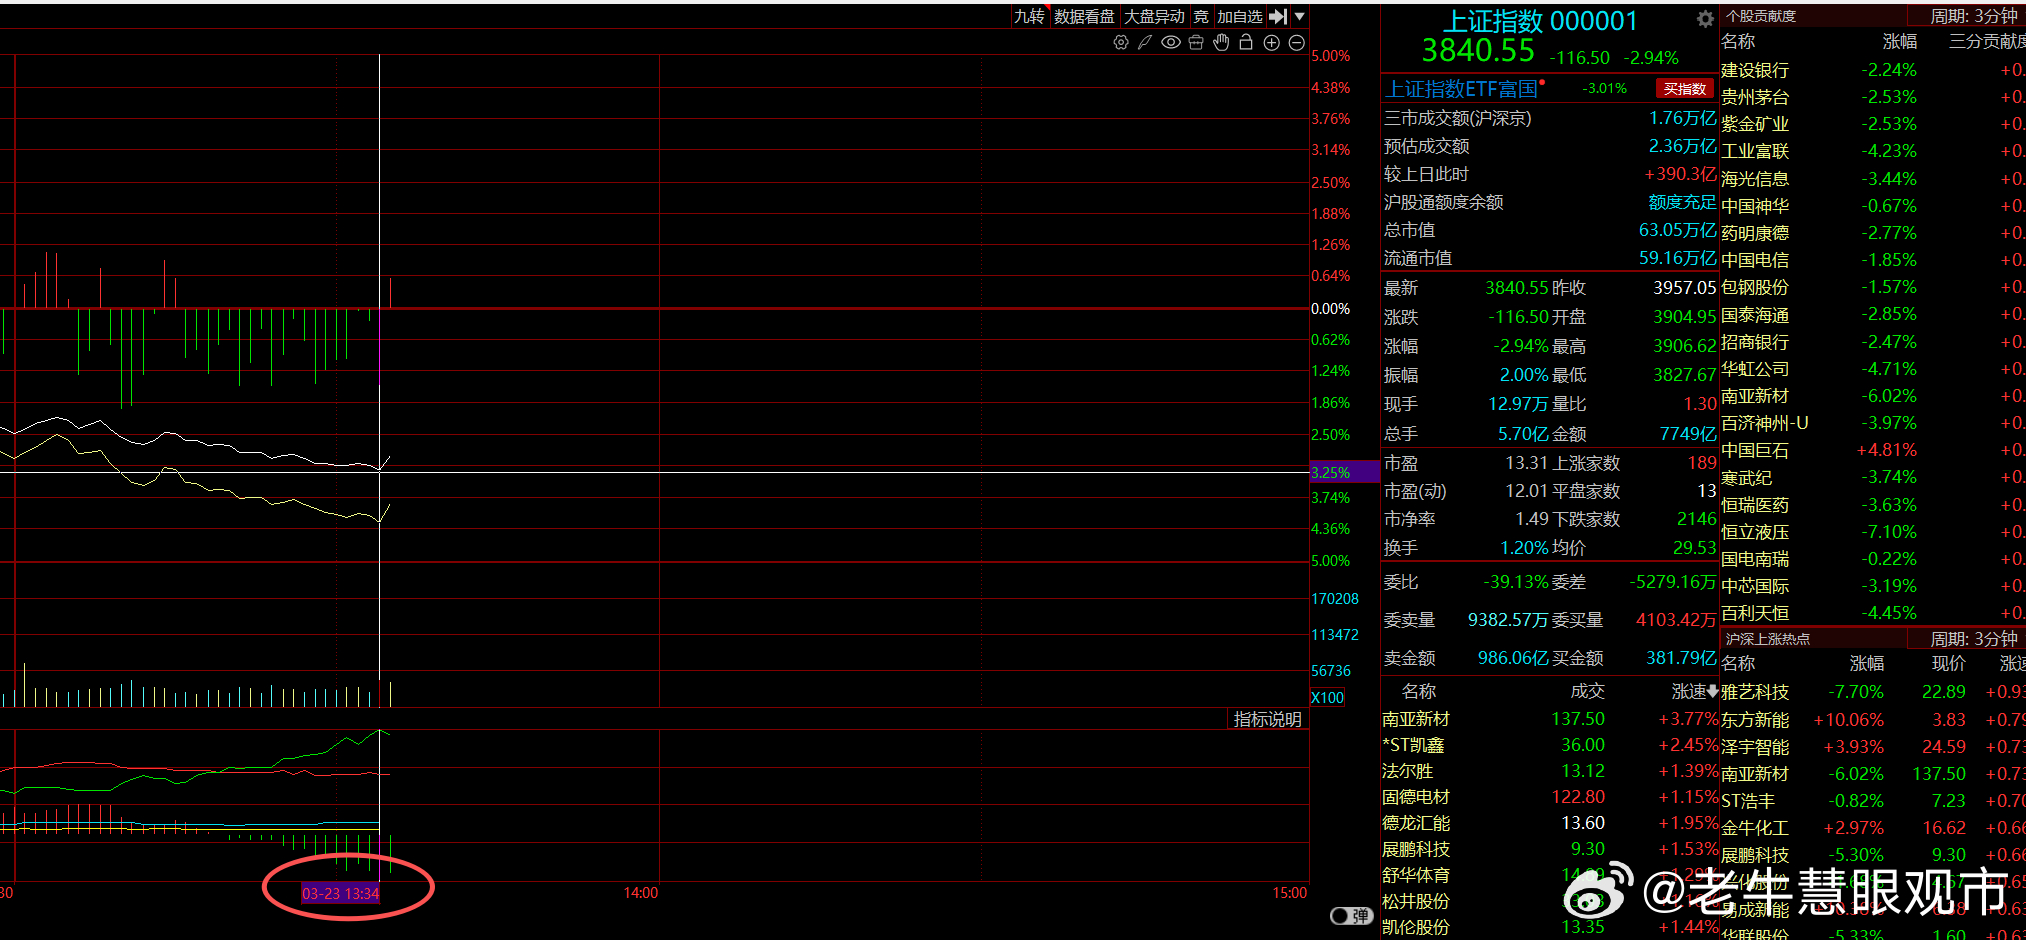This screenshot has width=2026, height=940.
Task: Sort by the 成交 column header
Action: (x=1587, y=691)
